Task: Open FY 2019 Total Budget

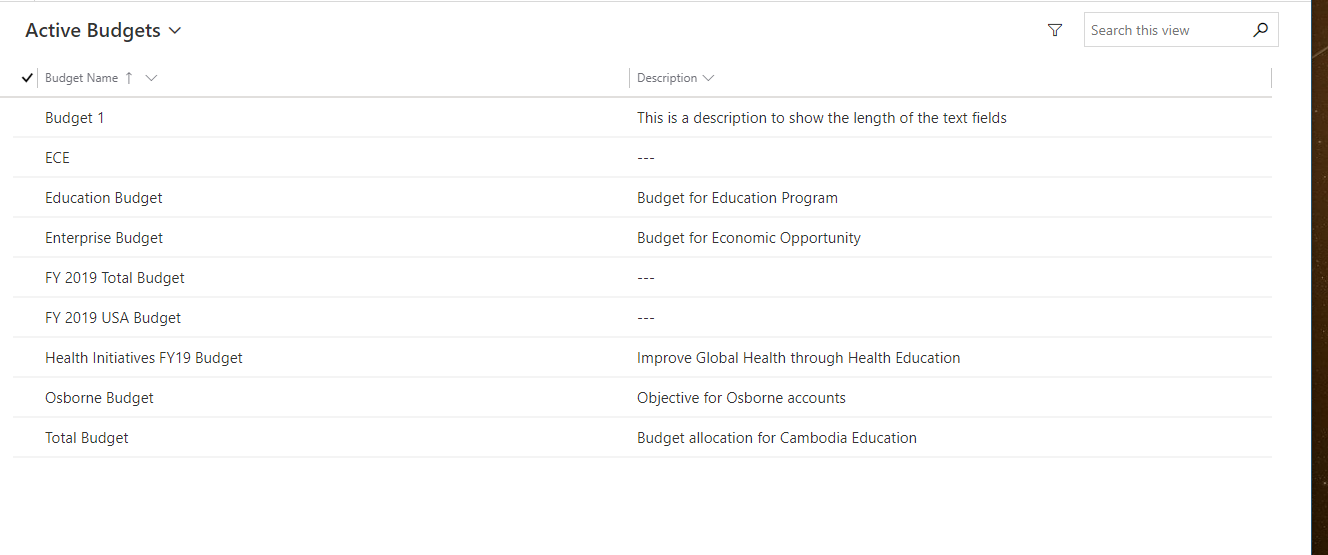Action: (115, 278)
